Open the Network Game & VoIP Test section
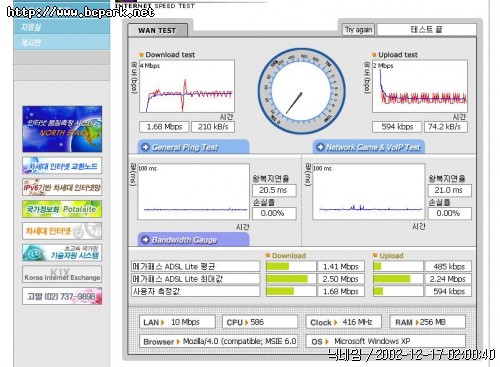Viewport: 500px width, 367px height. point(369,147)
